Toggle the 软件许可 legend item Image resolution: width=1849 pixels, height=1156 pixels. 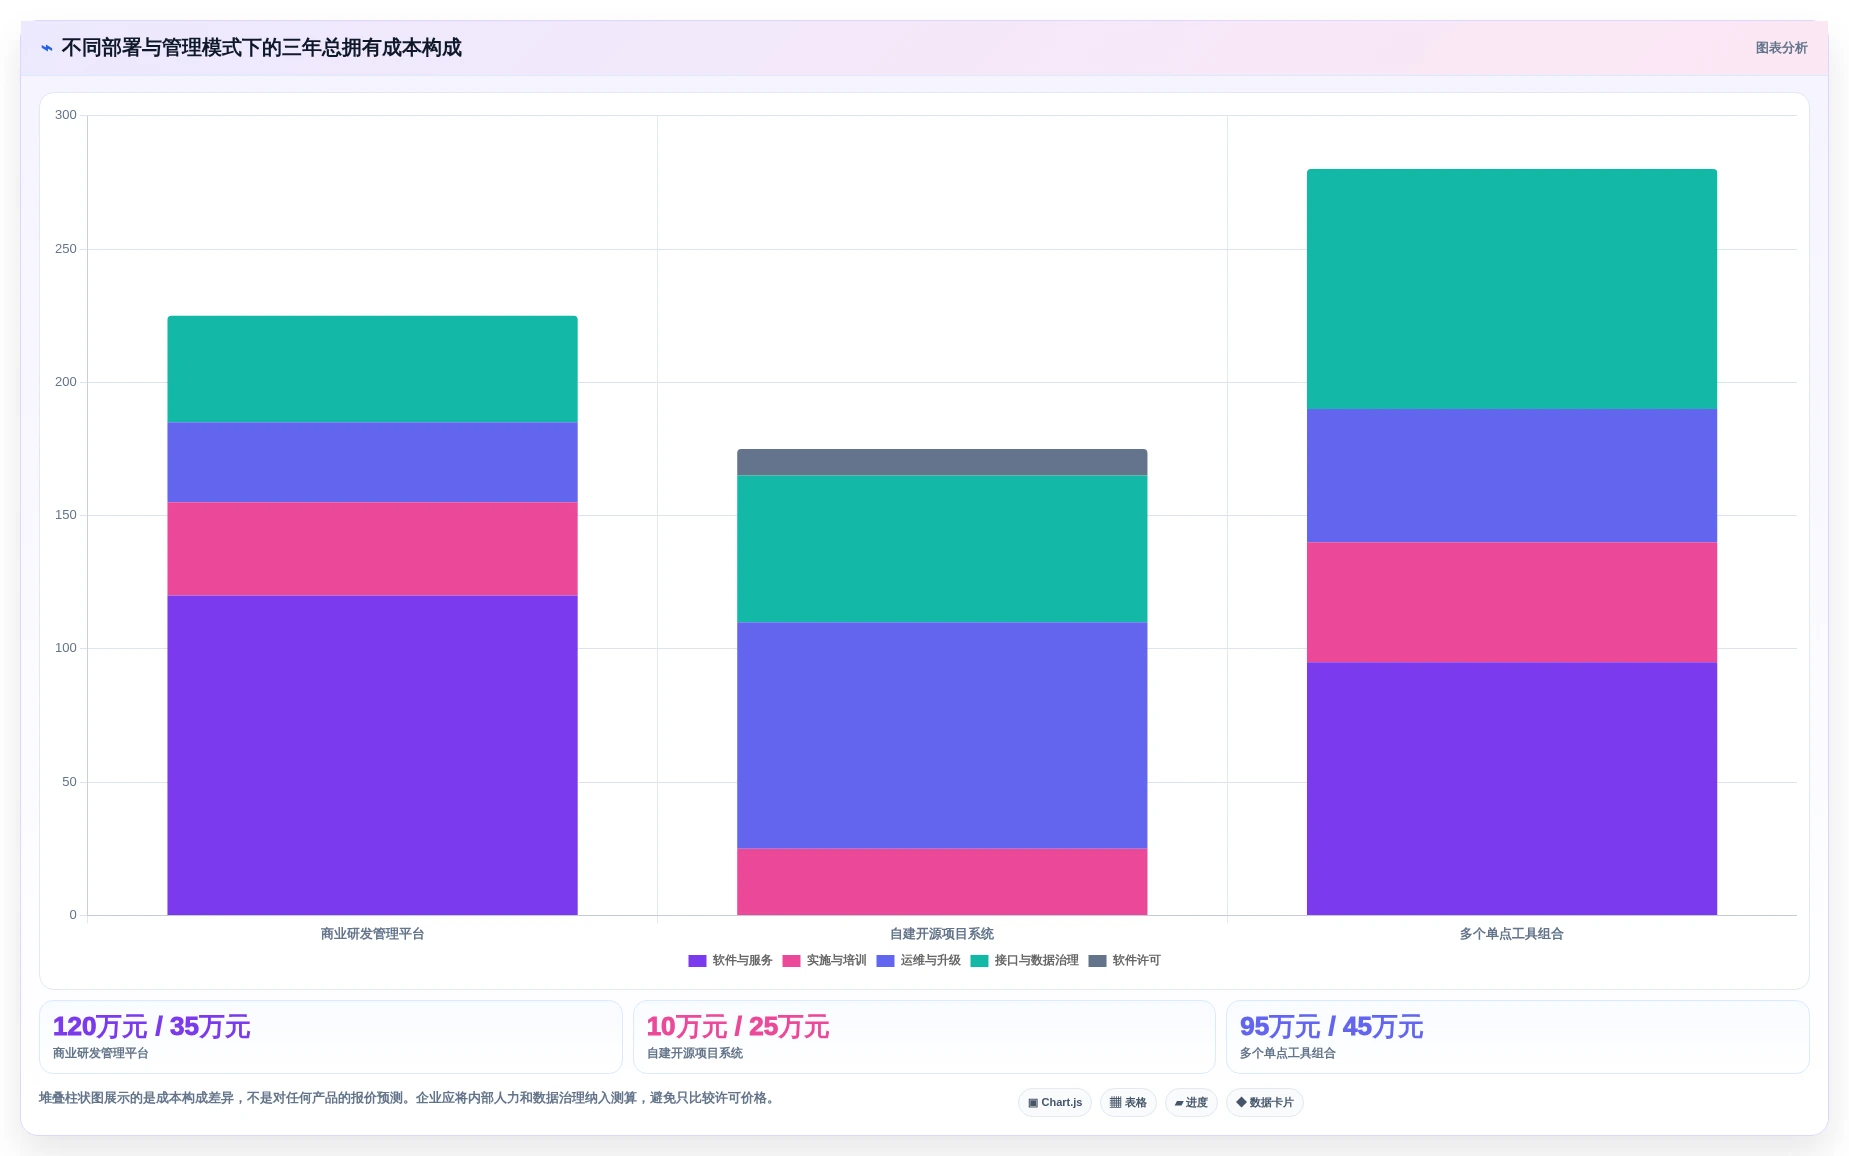(1124, 961)
